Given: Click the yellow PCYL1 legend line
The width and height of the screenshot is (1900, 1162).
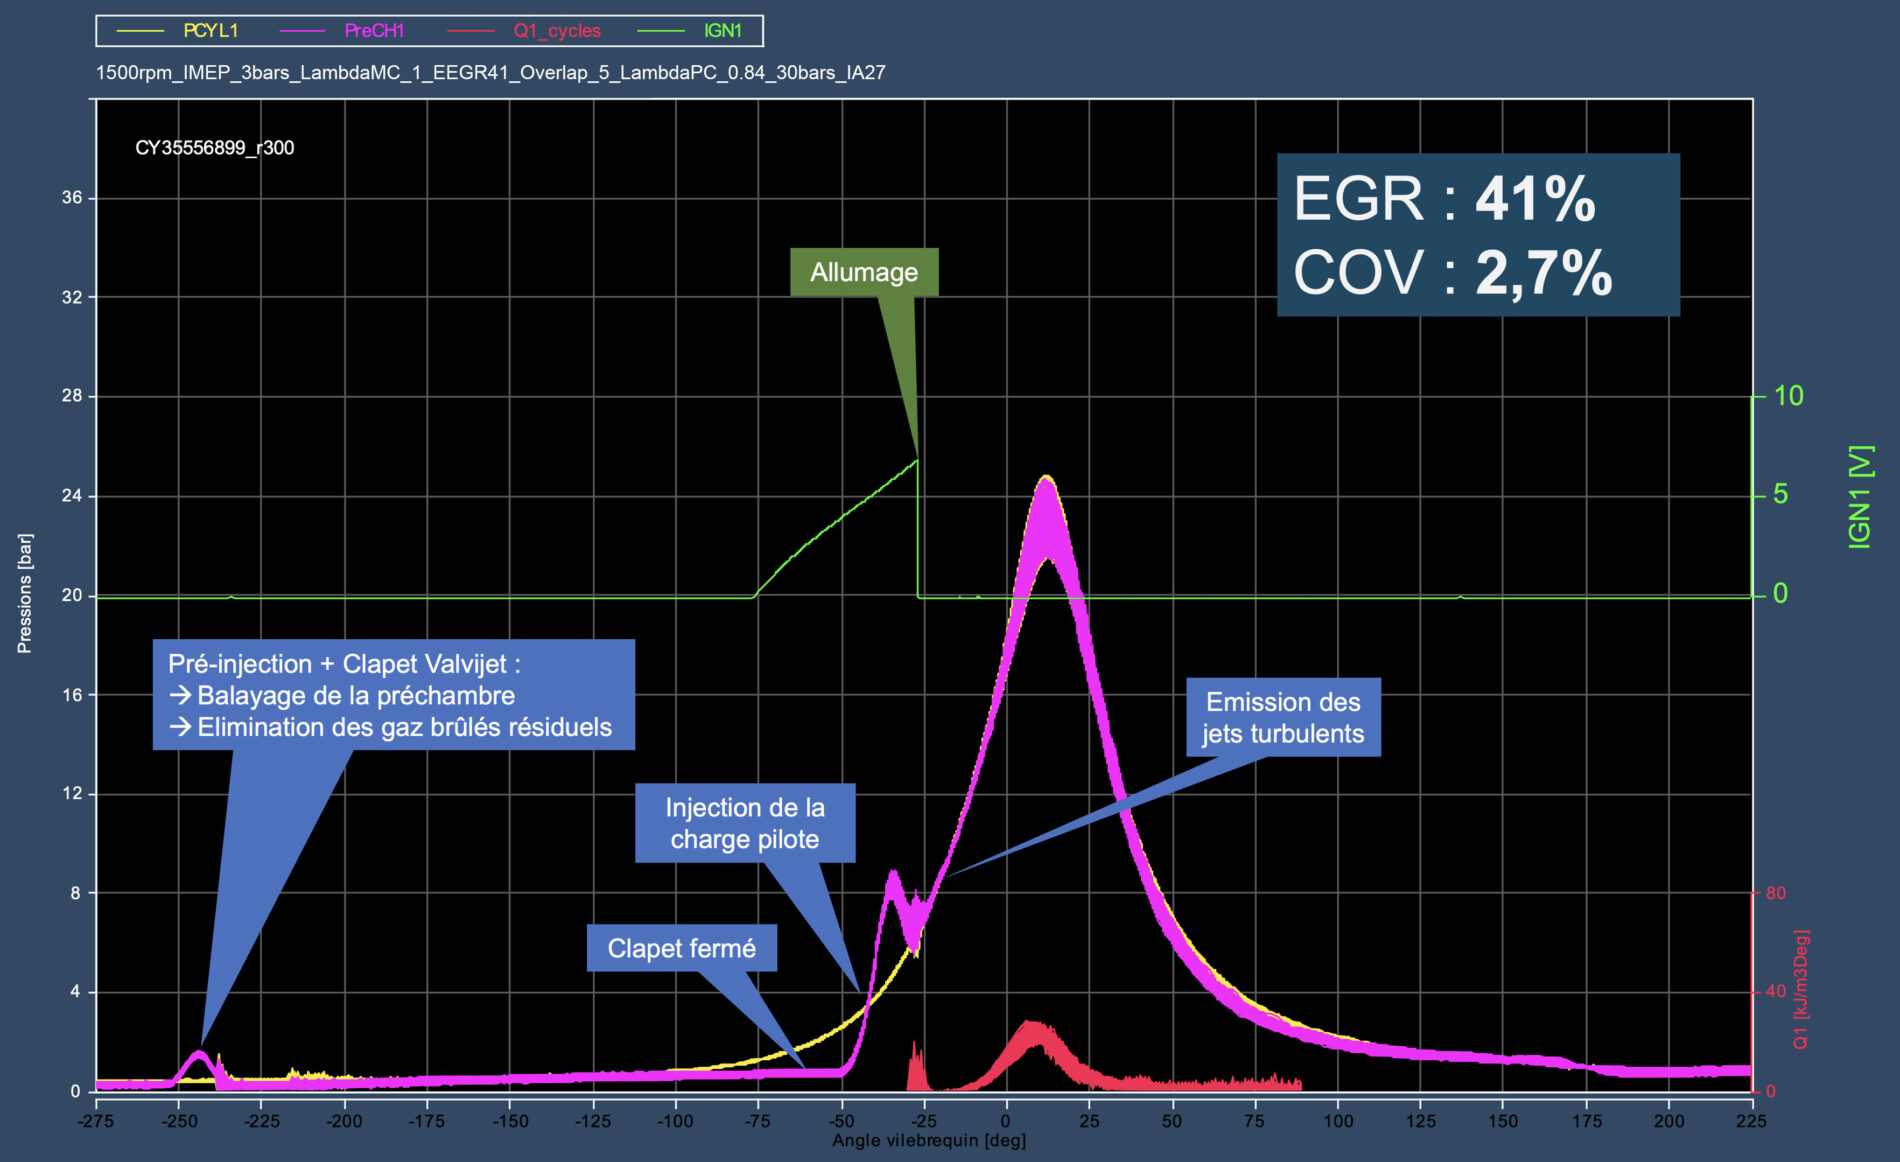Looking at the screenshot, I should pos(140,31).
